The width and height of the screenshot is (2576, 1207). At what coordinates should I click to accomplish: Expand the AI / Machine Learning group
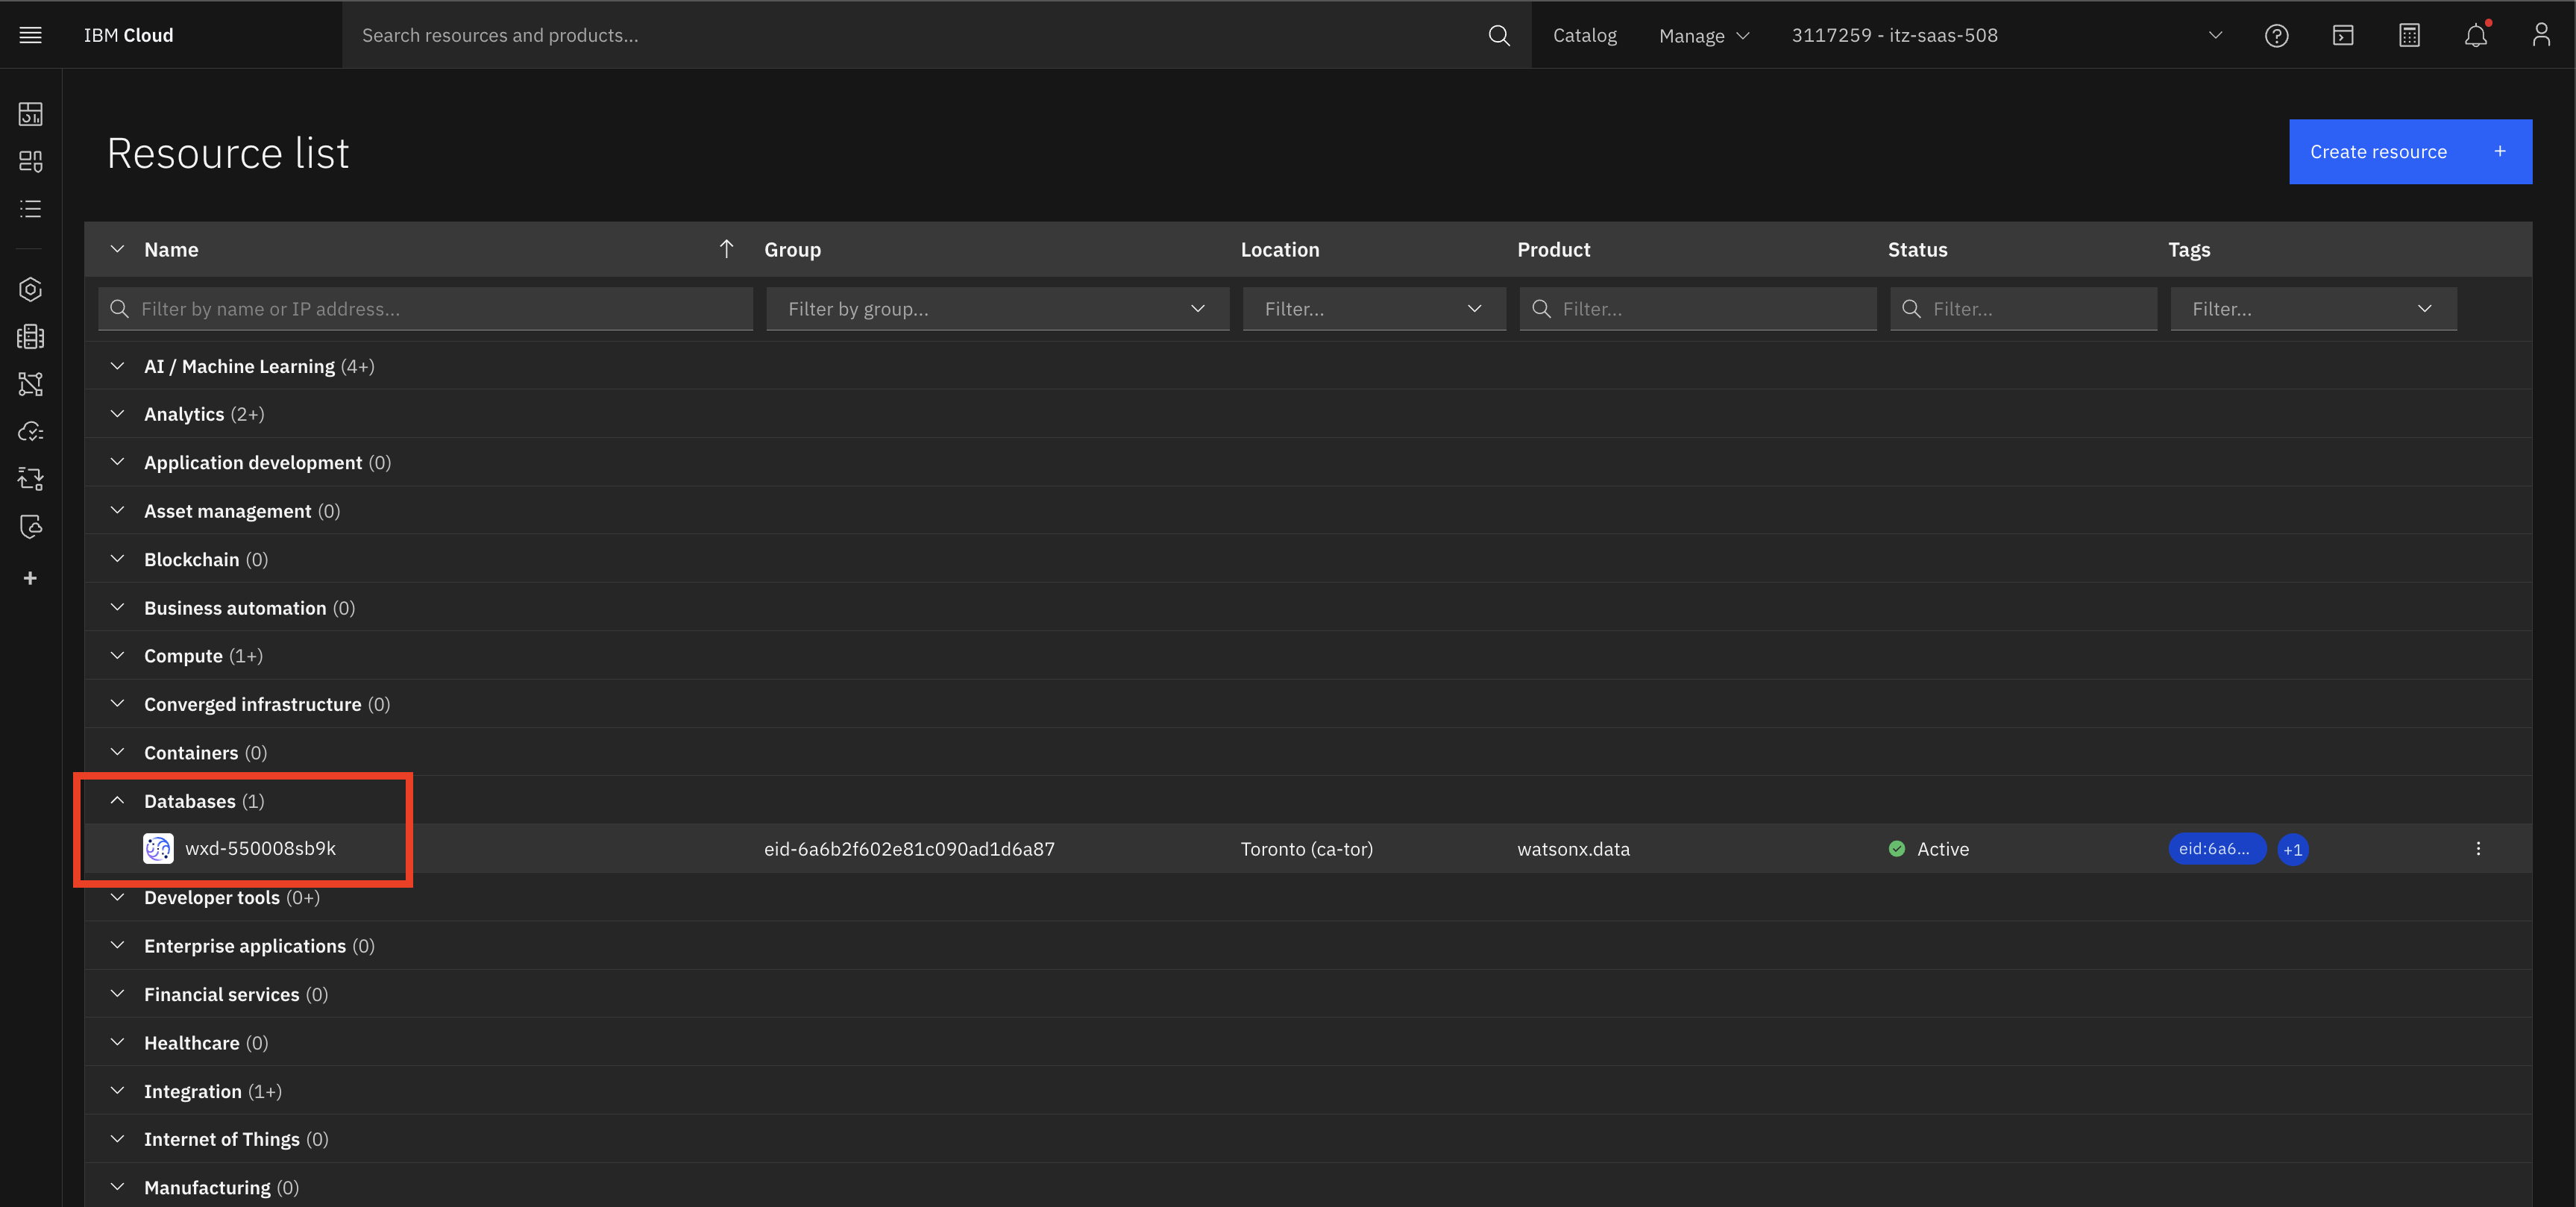click(x=117, y=366)
